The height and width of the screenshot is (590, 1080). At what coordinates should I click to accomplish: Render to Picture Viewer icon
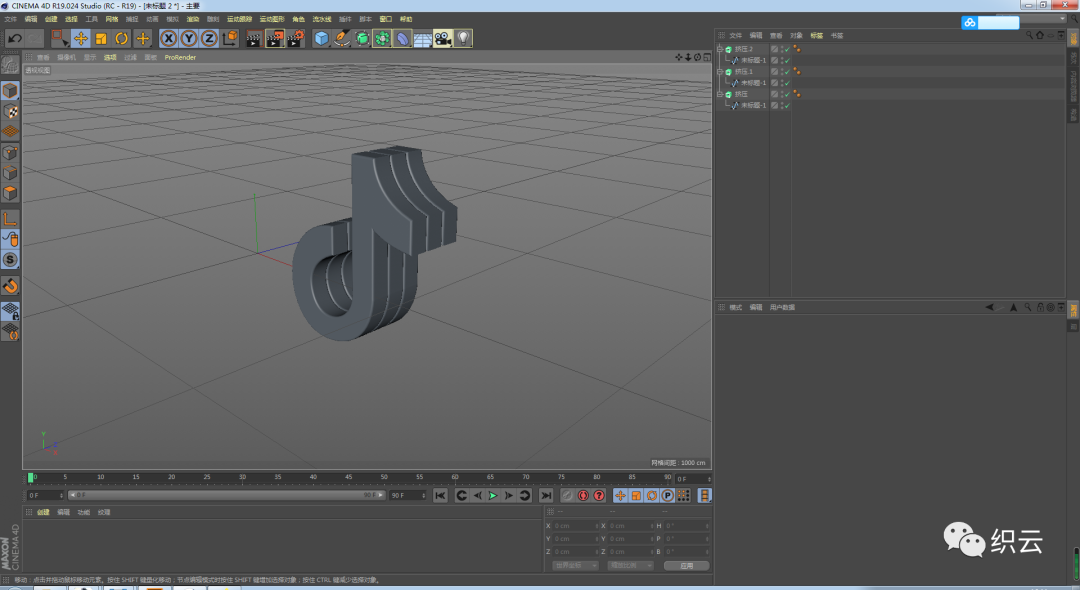[x=275, y=39]
